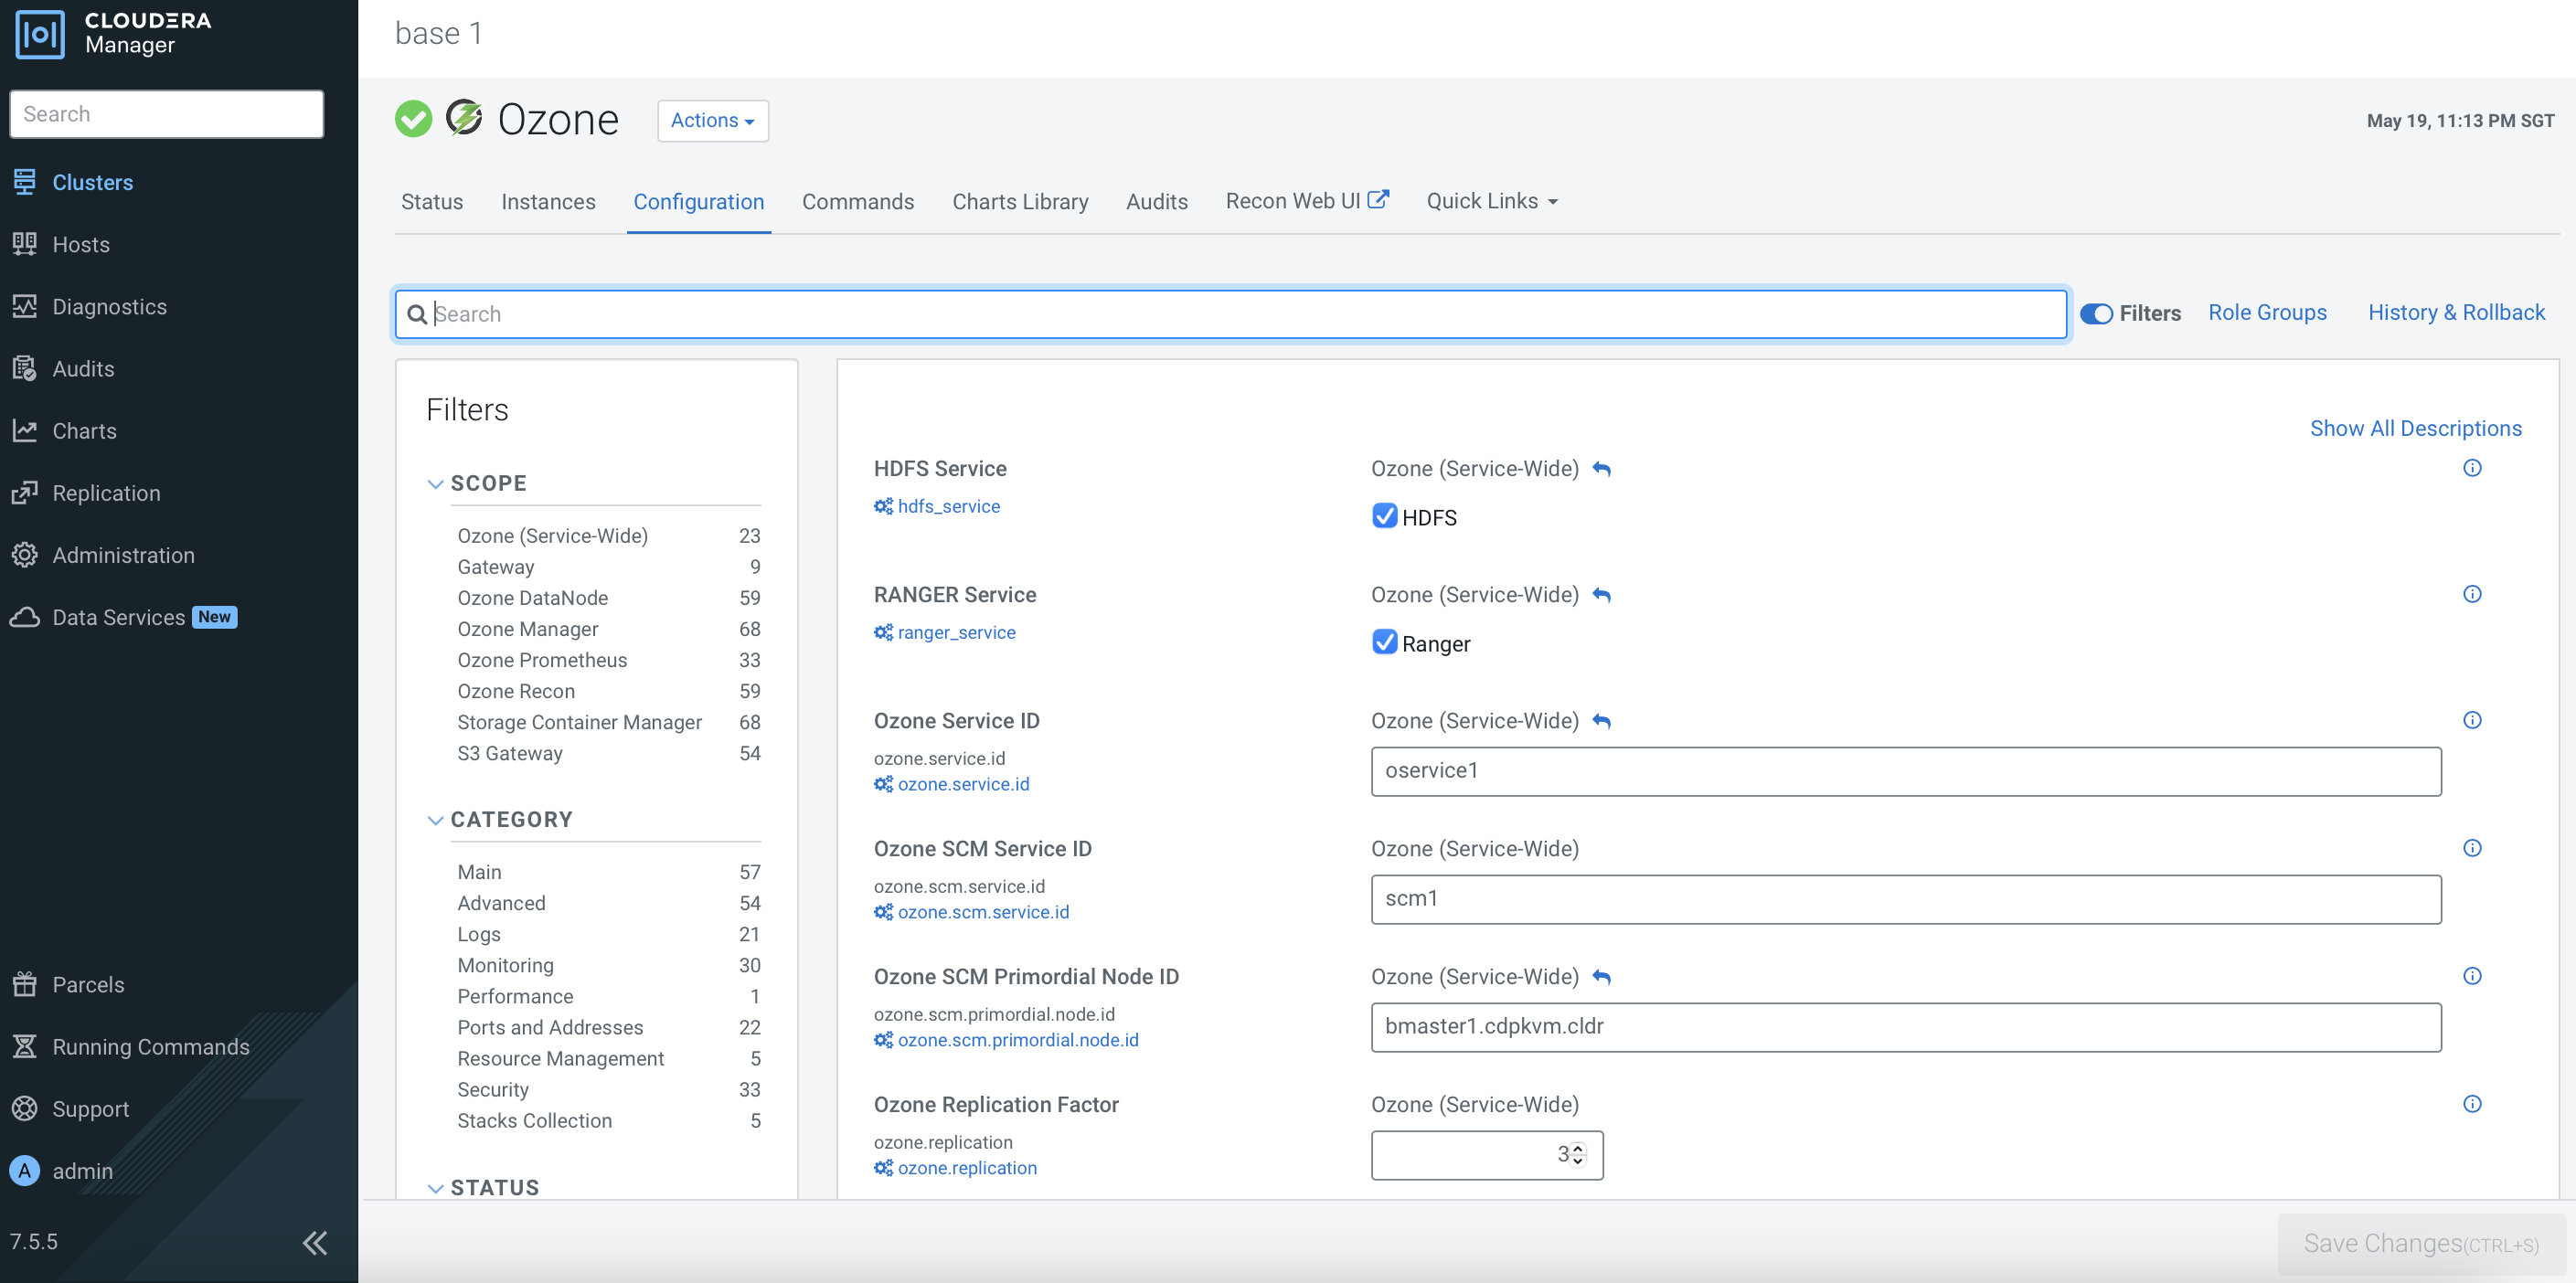Click the Parcels gift icon in sidebar

25,984
